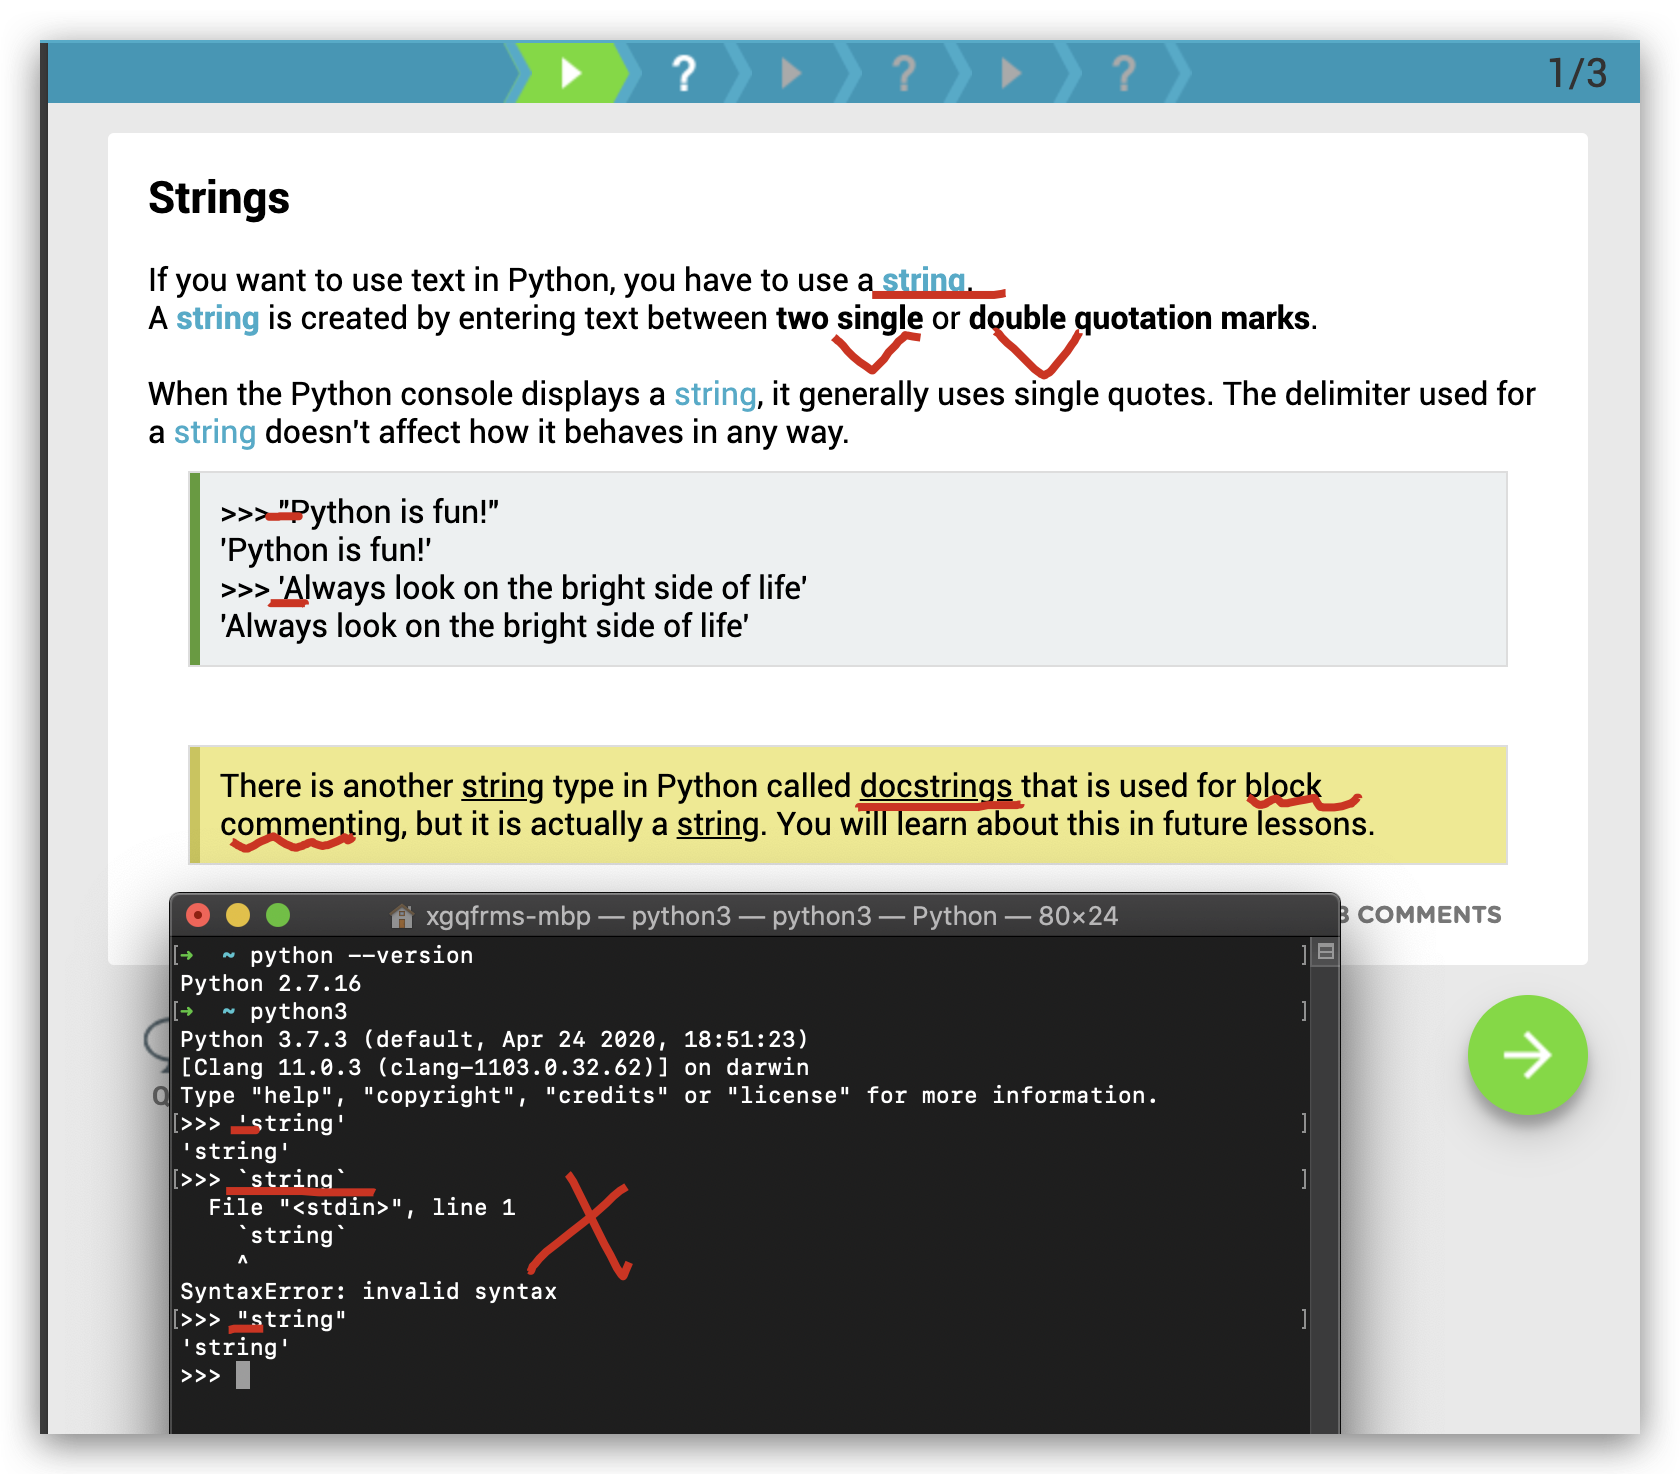The width and height of the screenshot is (1680, 1474).
Task: Go to the third play lesson step
Action: [1012, 73]
